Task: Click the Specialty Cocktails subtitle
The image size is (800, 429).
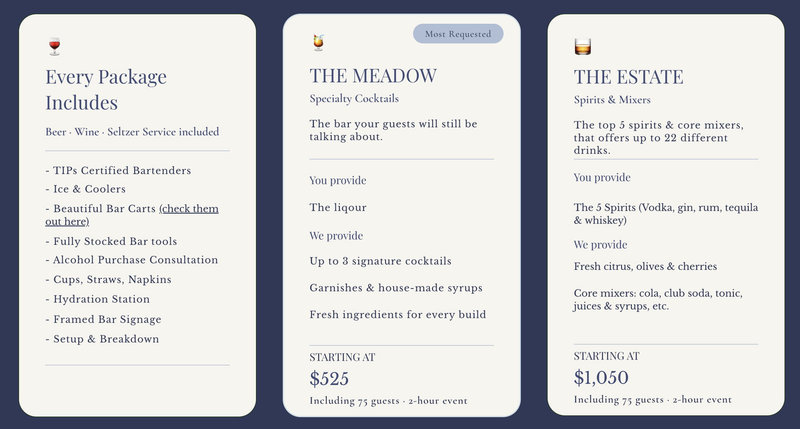Action: click(x=354, y=98)
